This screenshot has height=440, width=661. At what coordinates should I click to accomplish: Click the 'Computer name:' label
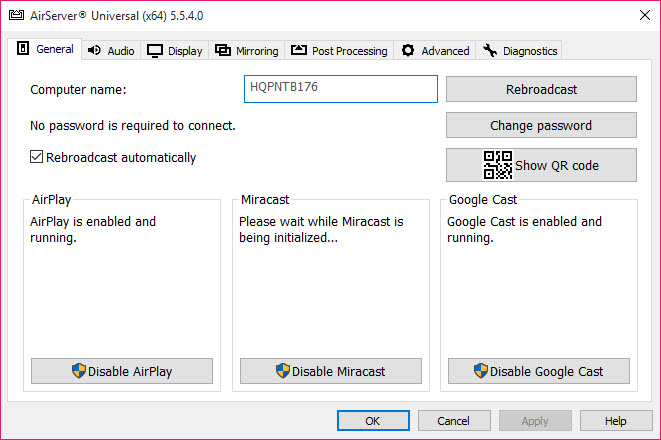point(78,89)
